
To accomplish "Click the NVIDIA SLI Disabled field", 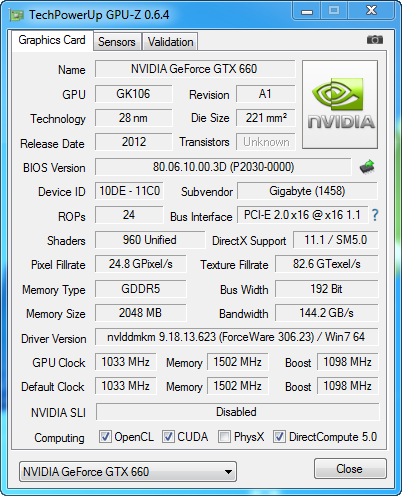I will click(x=237, y=412).
